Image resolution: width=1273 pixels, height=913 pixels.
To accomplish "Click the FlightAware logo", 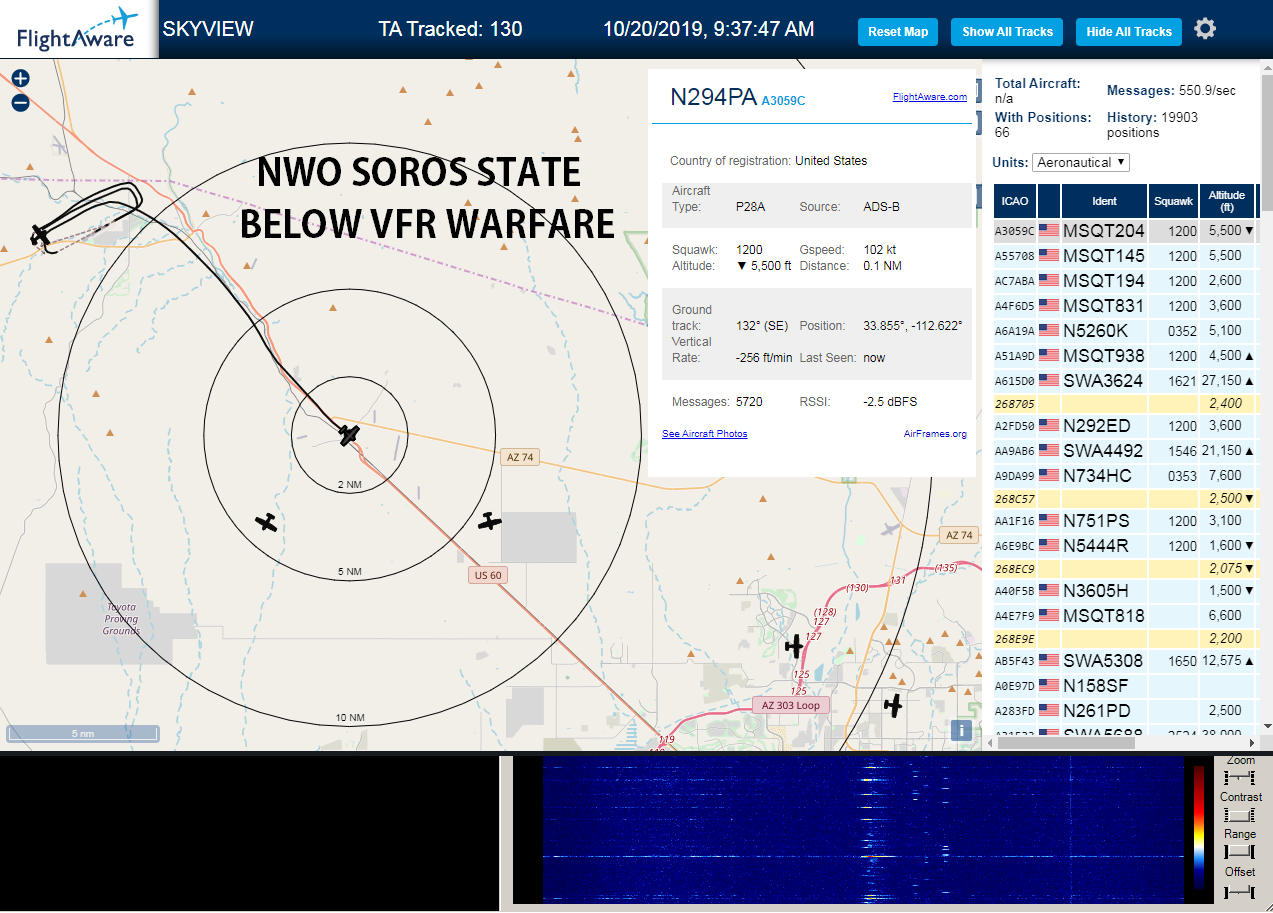I will [77, 29].
